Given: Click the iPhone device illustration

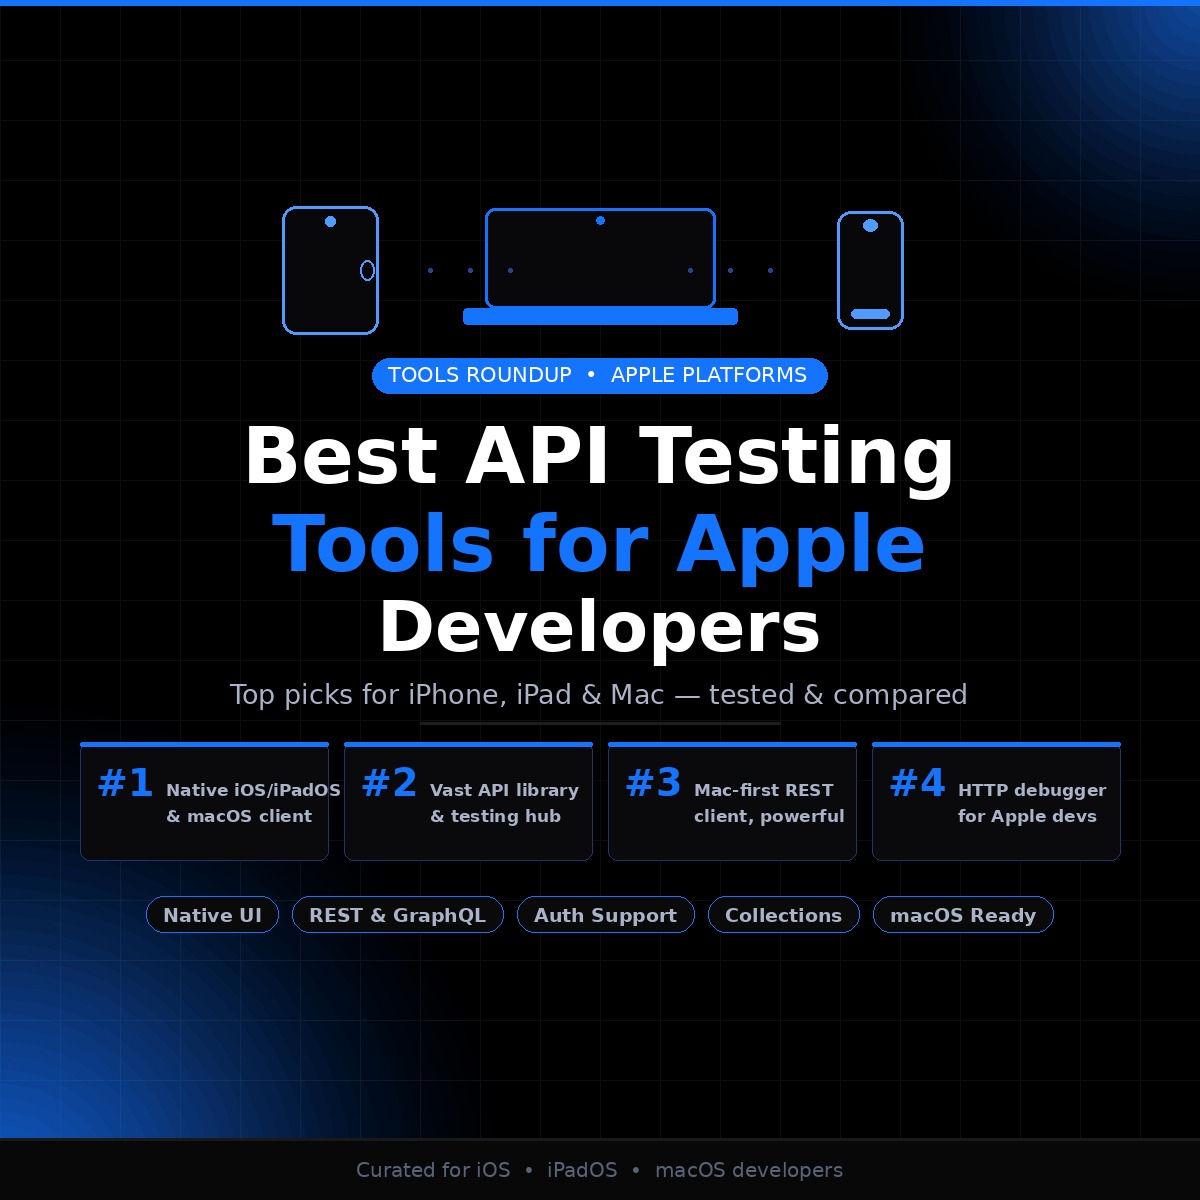Looking at the screenshot, I should click(870, 270).
